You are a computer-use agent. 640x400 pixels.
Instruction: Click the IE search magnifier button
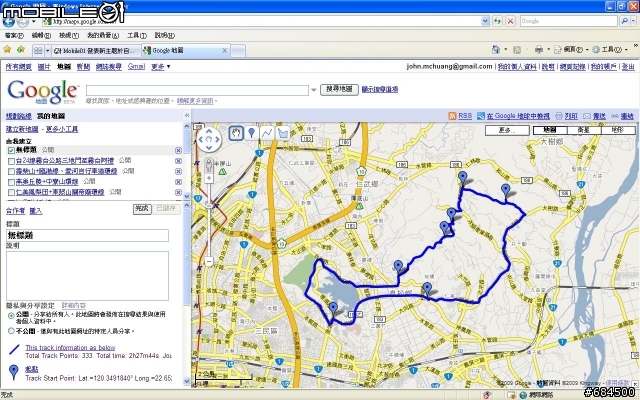tap(624, 21)
